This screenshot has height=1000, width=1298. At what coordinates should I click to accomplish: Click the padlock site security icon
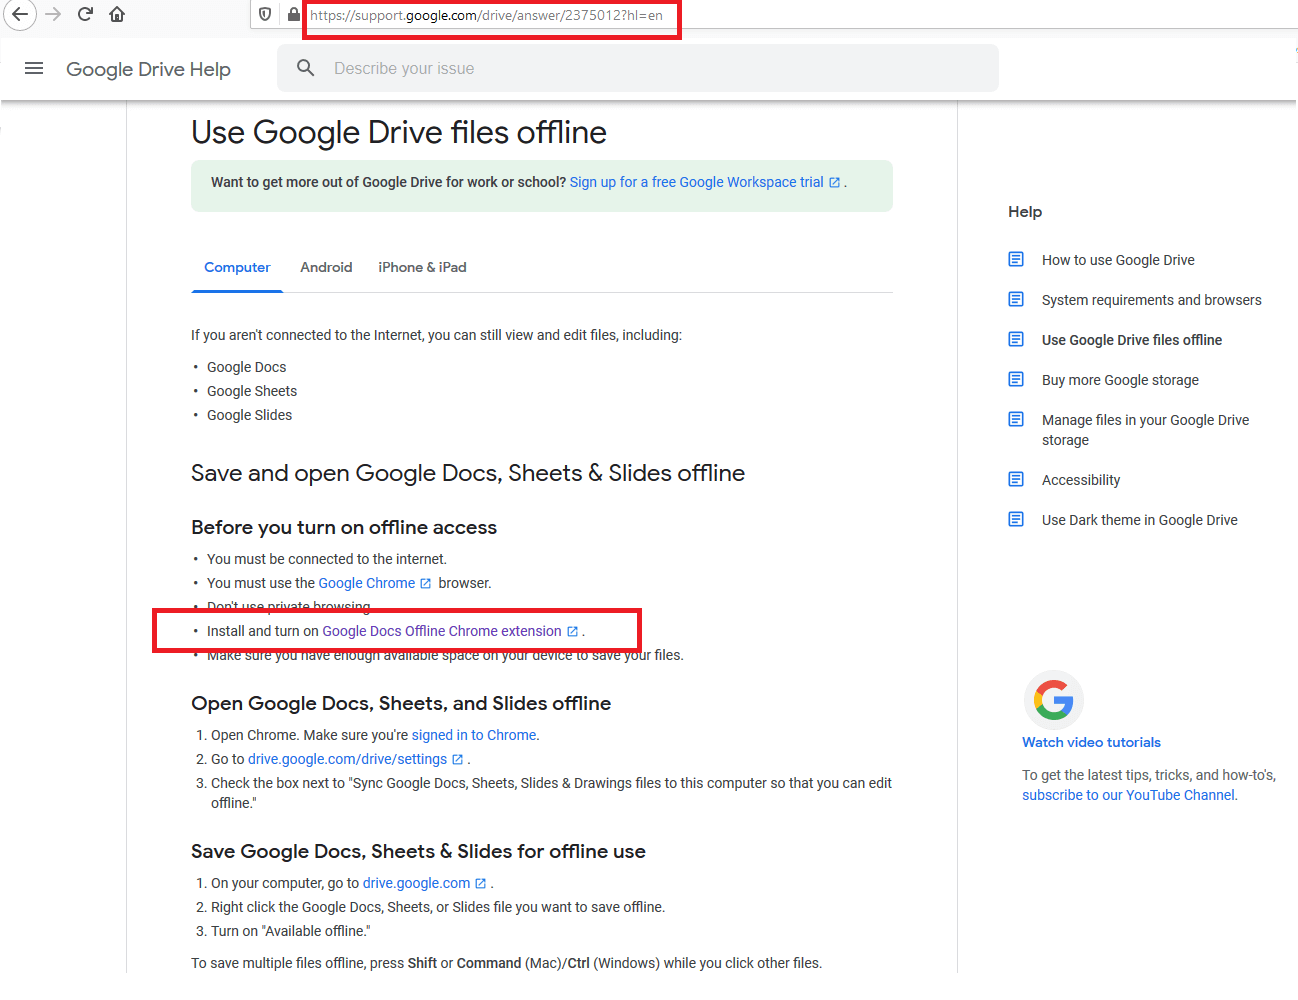point(293,15)
